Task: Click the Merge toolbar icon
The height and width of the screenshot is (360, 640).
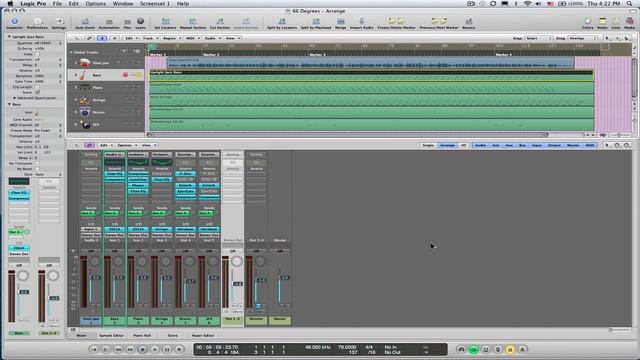Action: (x=340, y=21)
